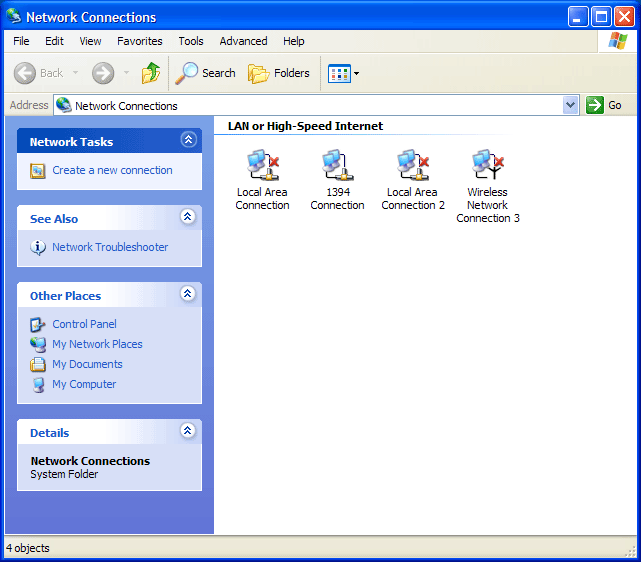Collapse the Details panel
The height and width of the screenshot is (562, 641).
pos(187,431)
